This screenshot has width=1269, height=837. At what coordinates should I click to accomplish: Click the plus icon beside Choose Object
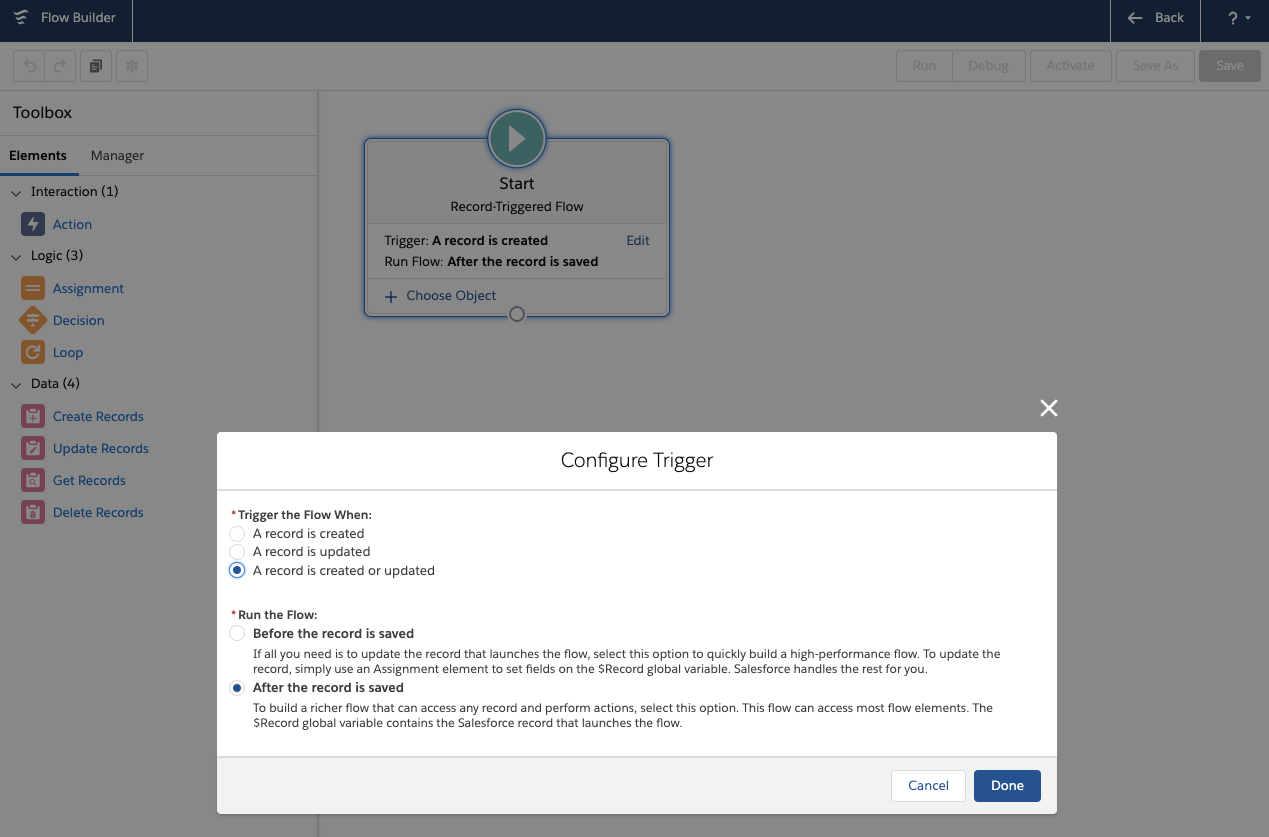click(x=391, y=296)
